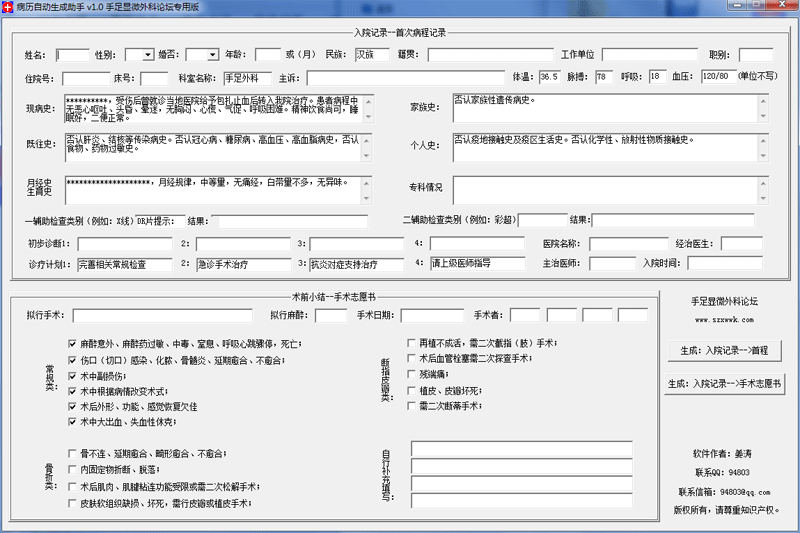Screen dimensions: 800x533
Task: Click the 拟行手术 input field
Action: [x=162, y=316]
